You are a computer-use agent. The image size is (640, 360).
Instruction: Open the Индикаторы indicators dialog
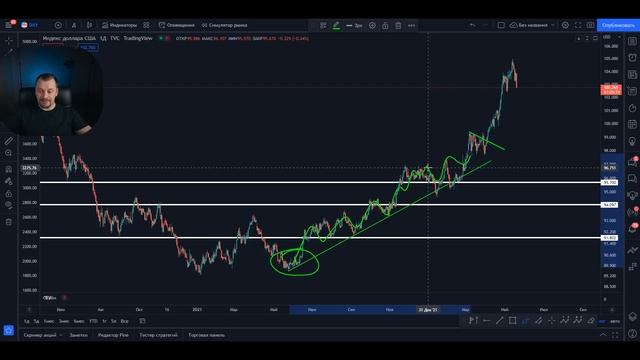119,25
